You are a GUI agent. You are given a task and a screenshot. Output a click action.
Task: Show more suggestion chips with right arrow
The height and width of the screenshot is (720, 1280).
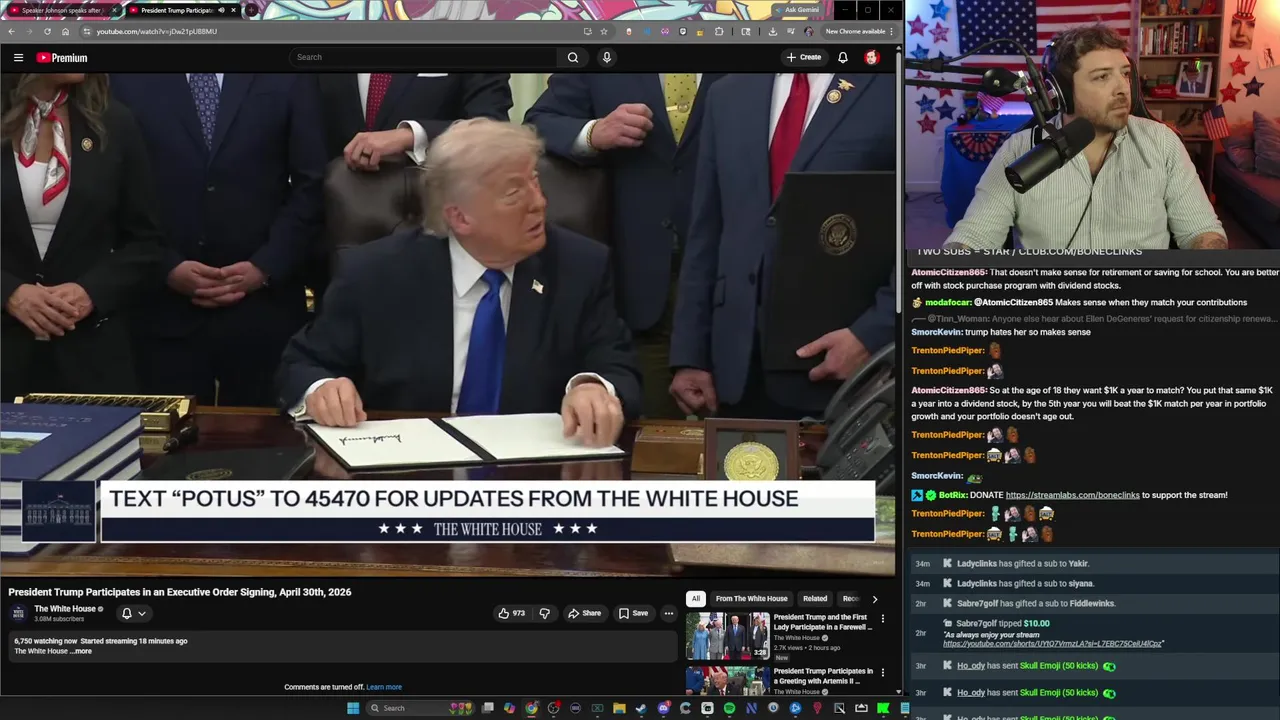(x=875, y=599)
